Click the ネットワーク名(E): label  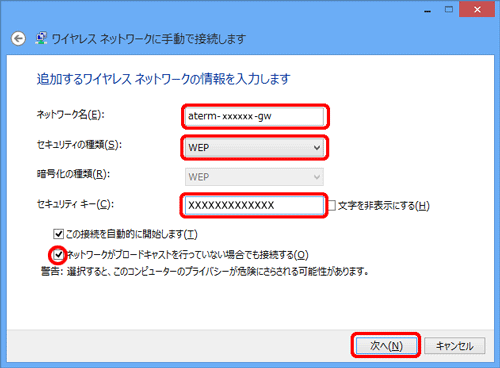pos(70,115)
